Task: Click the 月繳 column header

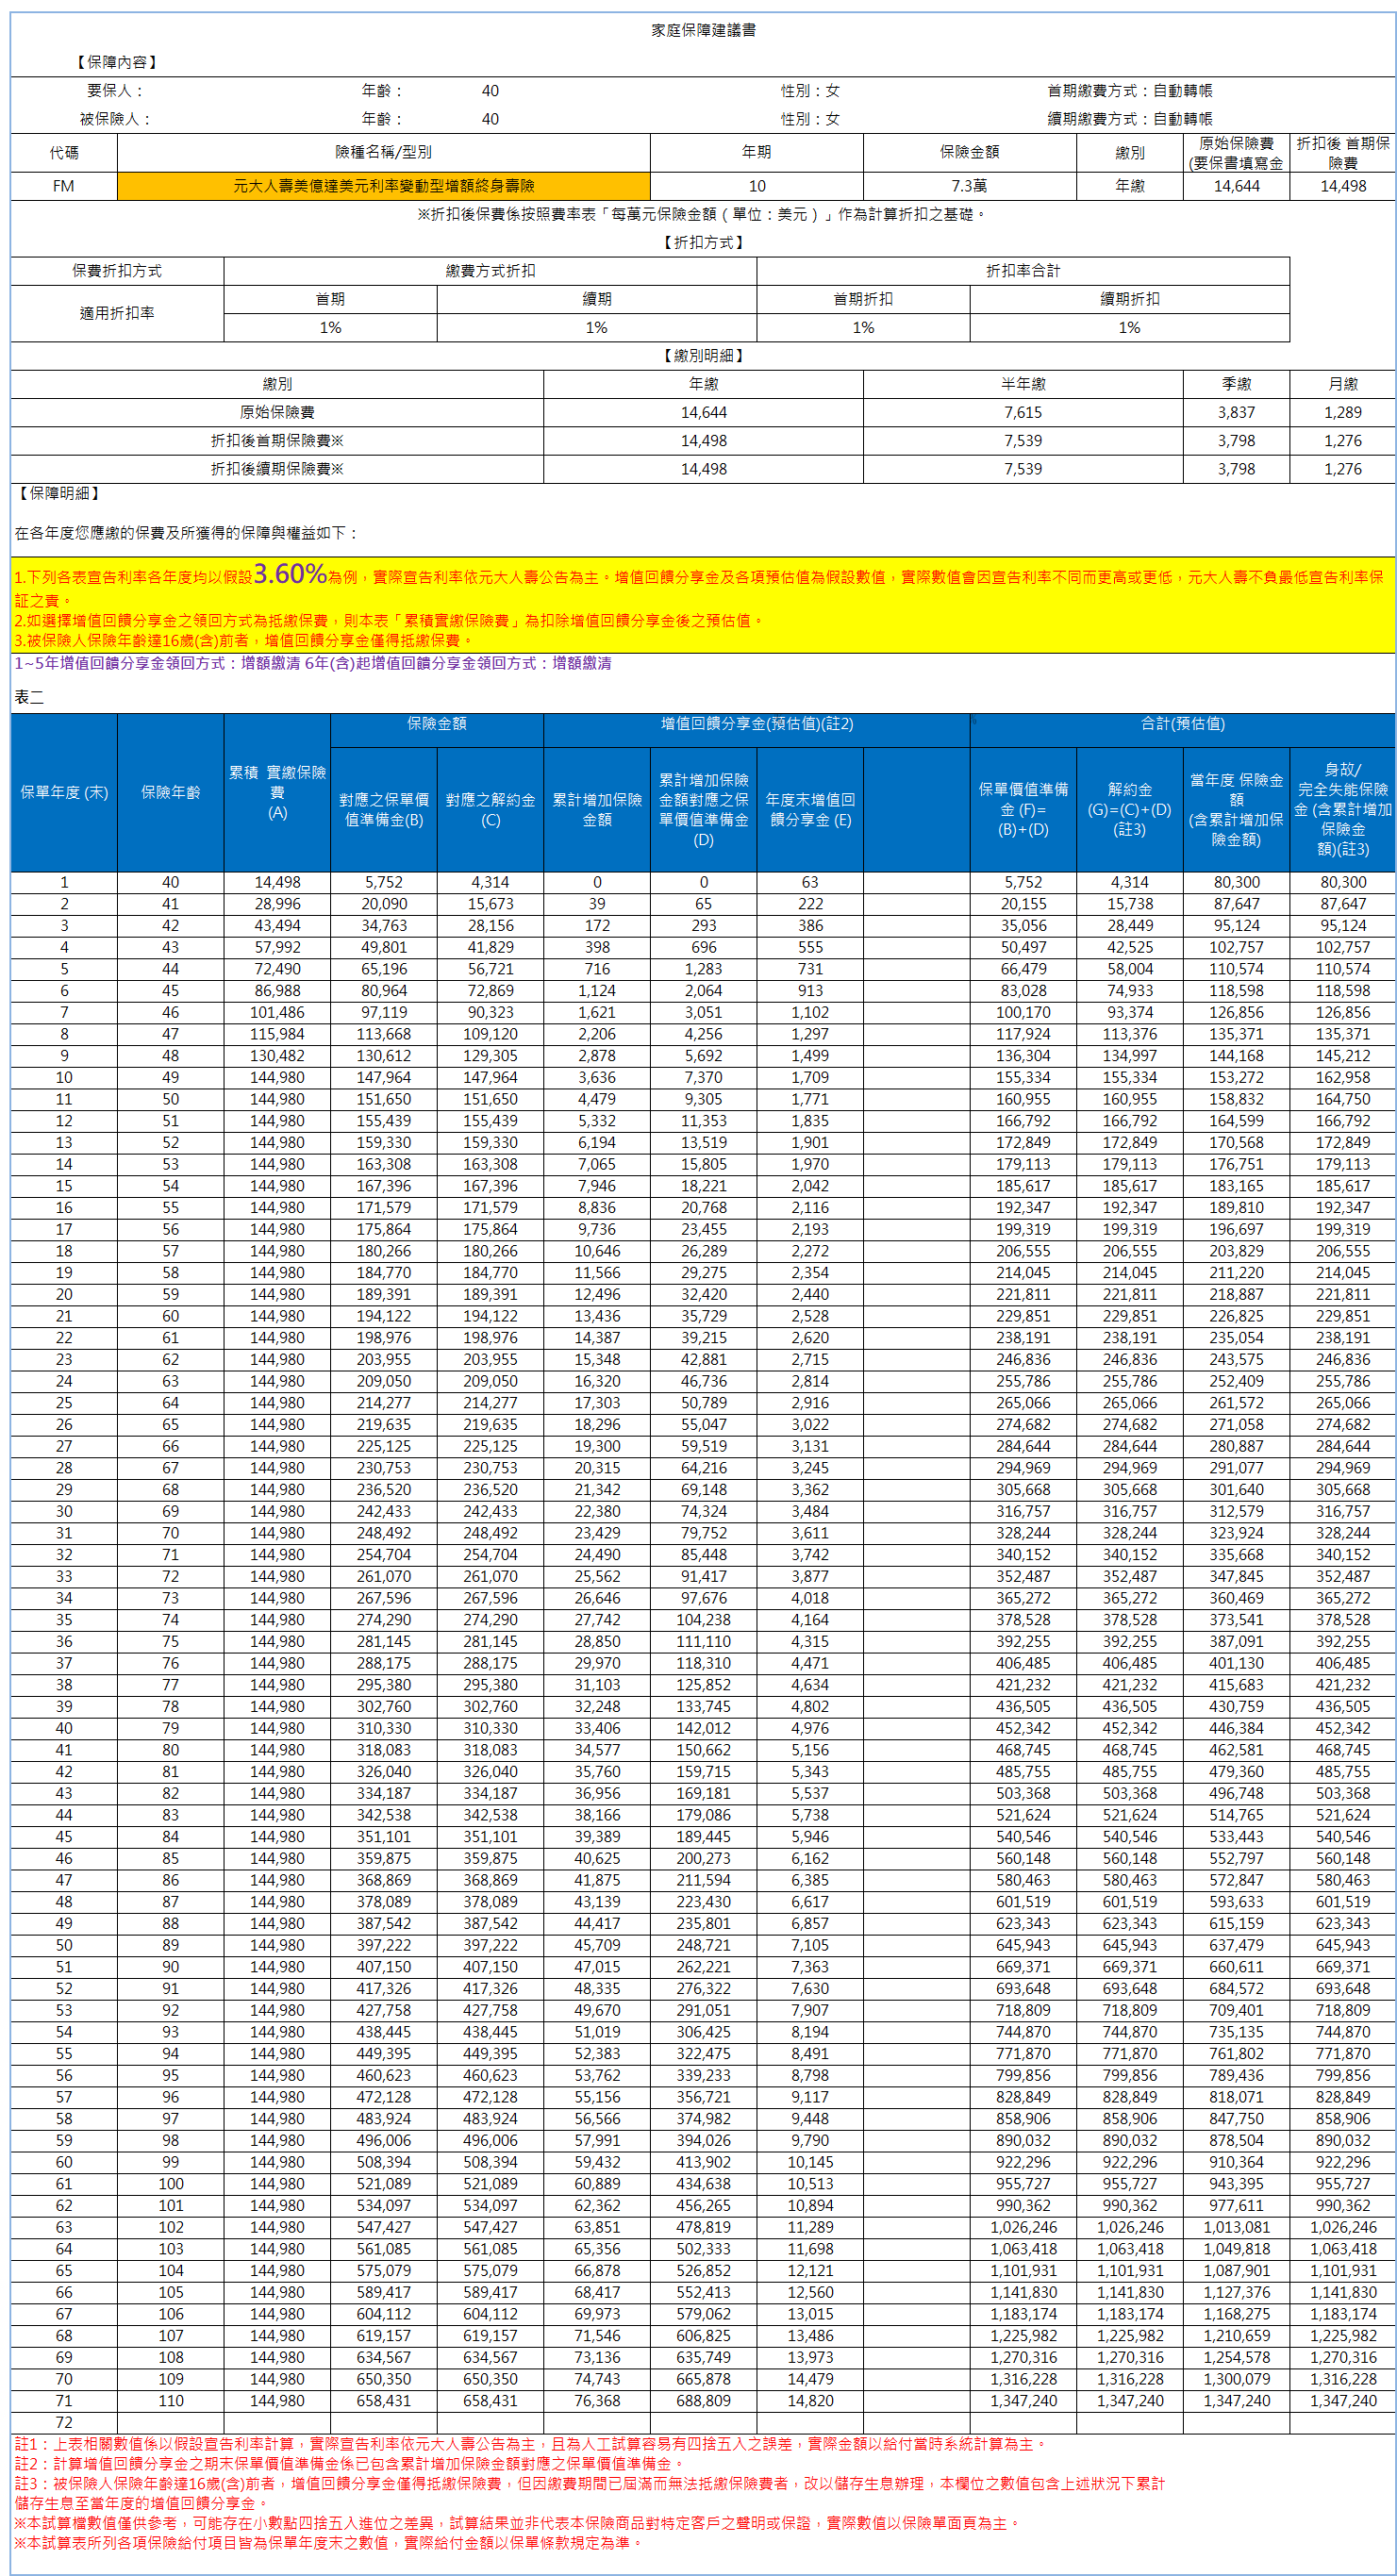Action: click(1343, 384)
